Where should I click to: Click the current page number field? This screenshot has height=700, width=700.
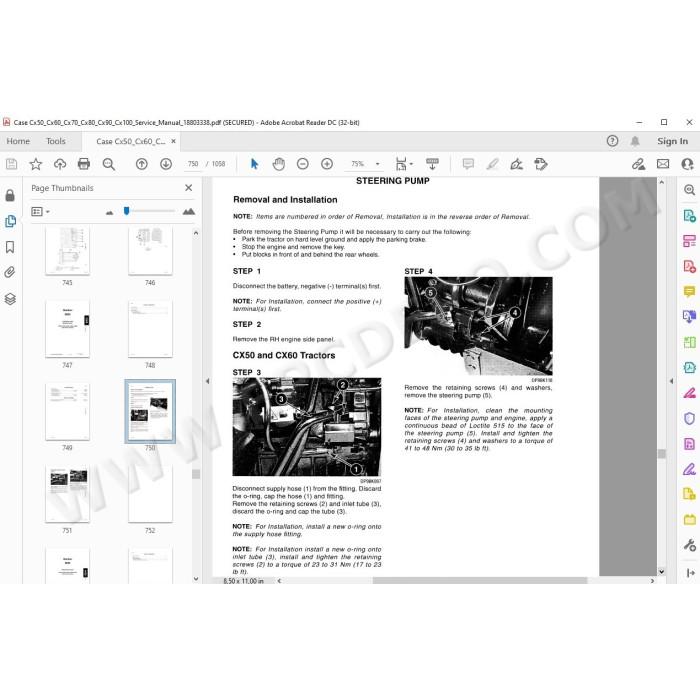coord(193,164)
